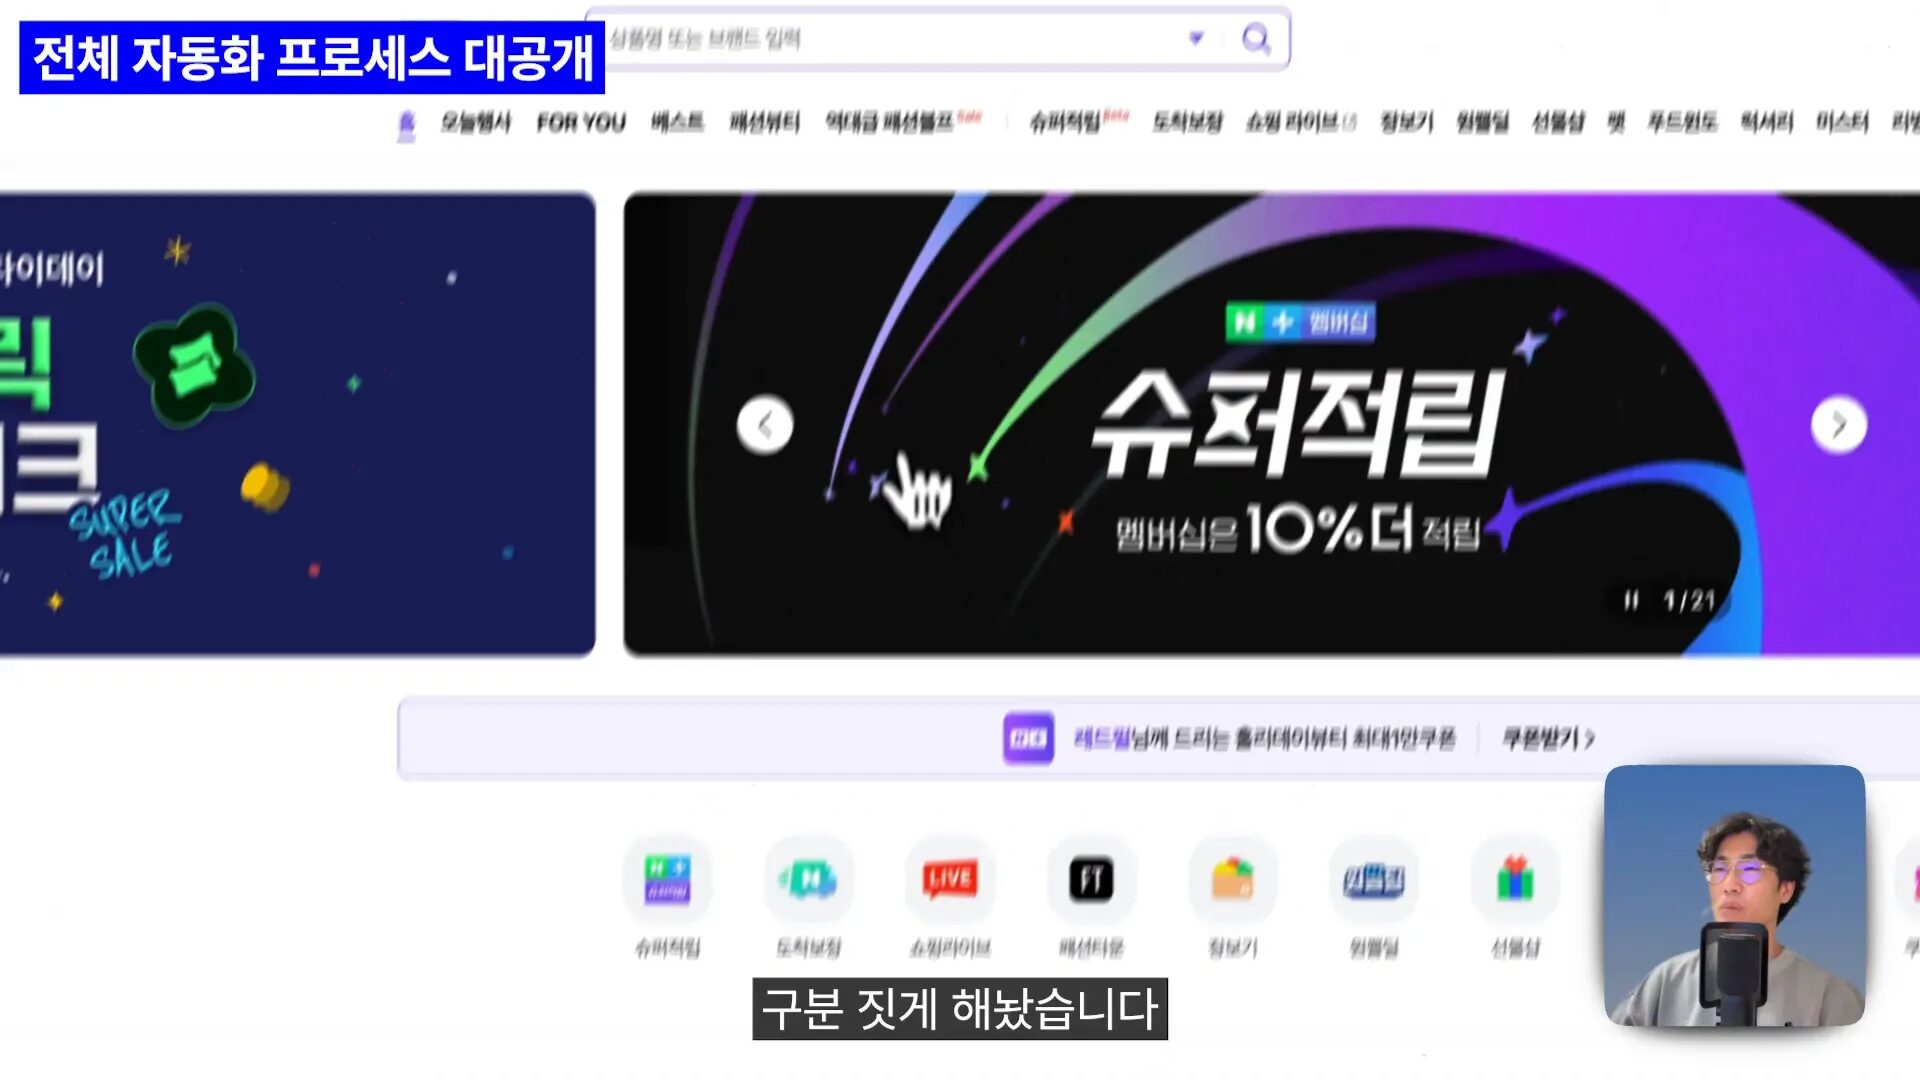The height and width of the screenshot is (1080, 1920).
Task: Select 장보기 in the top navigation
Action: 1406,123
